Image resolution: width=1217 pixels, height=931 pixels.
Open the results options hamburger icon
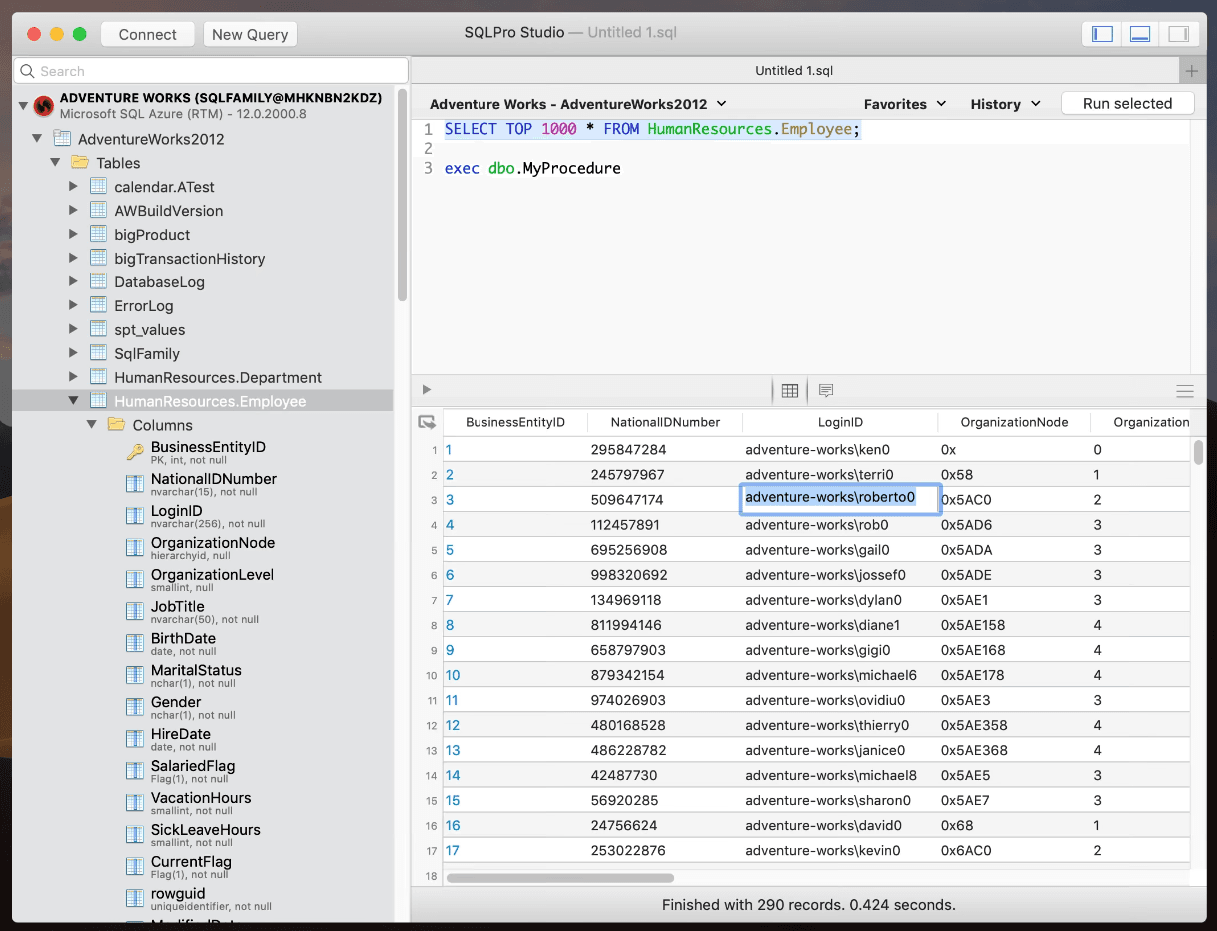pyautogui.click(x=1185, y=391)
